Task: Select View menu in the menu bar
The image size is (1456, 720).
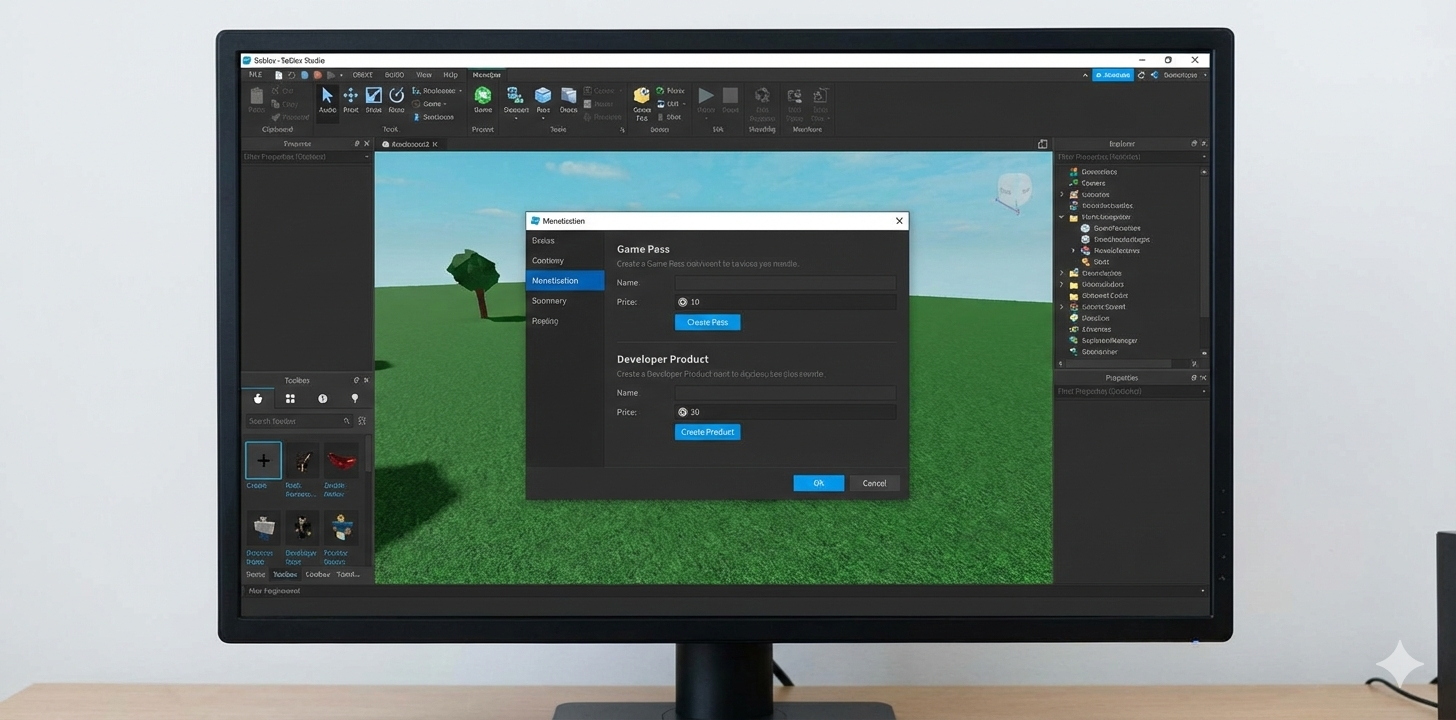Action: click(424, 75)
